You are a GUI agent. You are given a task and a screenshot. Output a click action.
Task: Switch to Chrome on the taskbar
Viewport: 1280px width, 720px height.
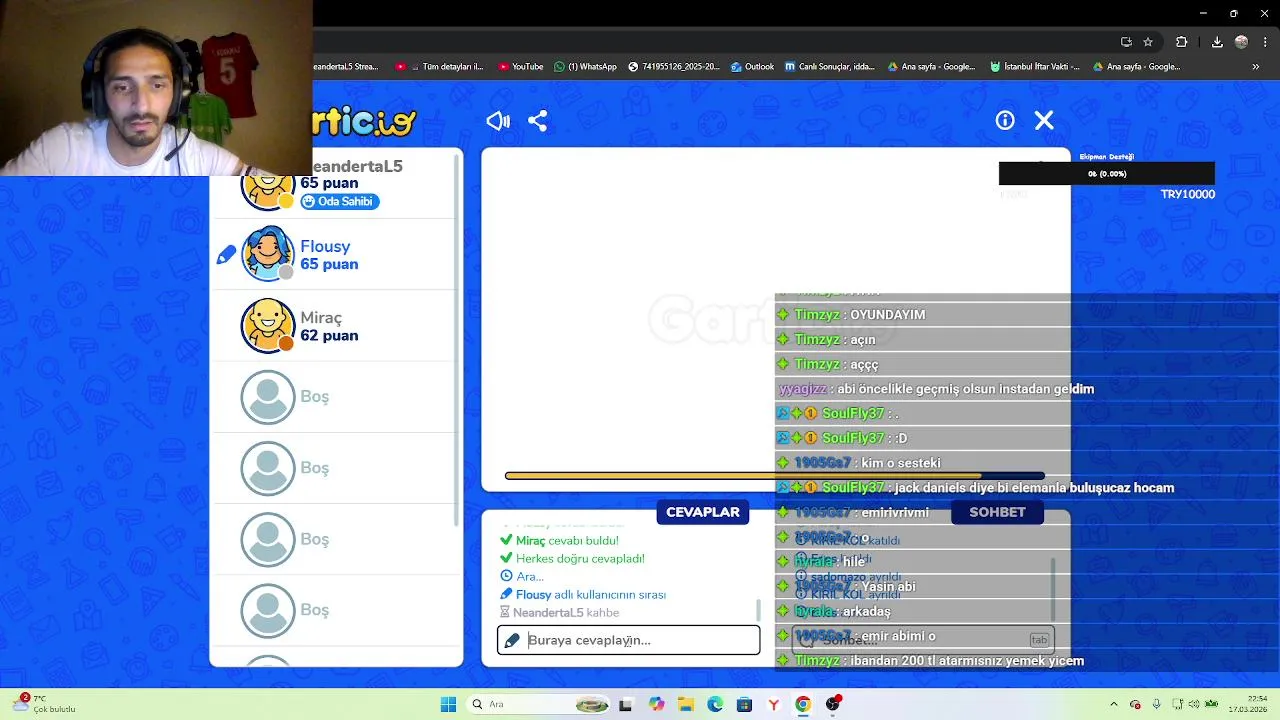(x=803, y=704)
